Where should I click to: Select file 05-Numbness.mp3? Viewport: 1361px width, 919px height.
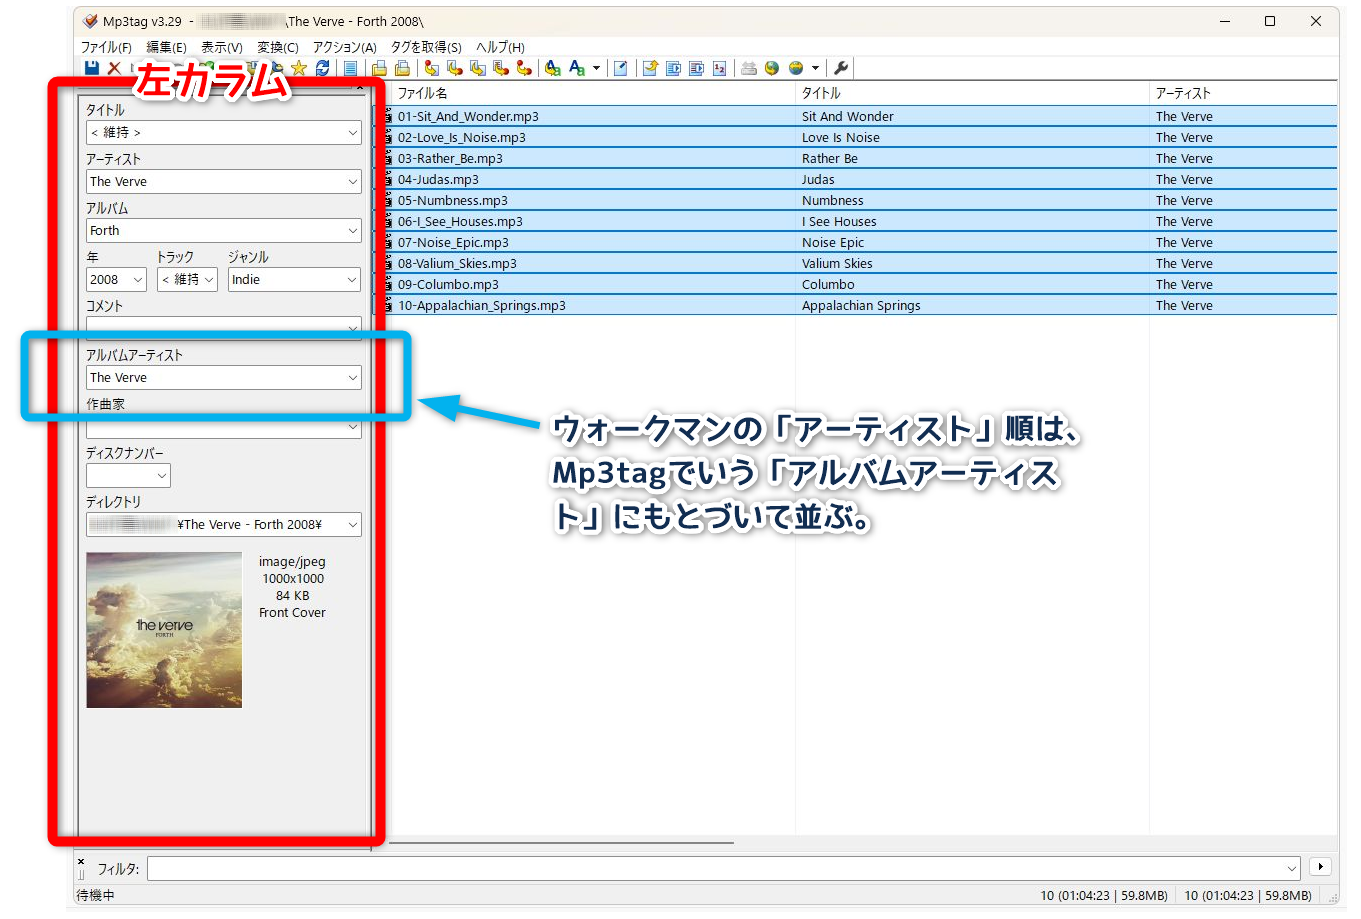pyautogui.click(x=452, y=201)
